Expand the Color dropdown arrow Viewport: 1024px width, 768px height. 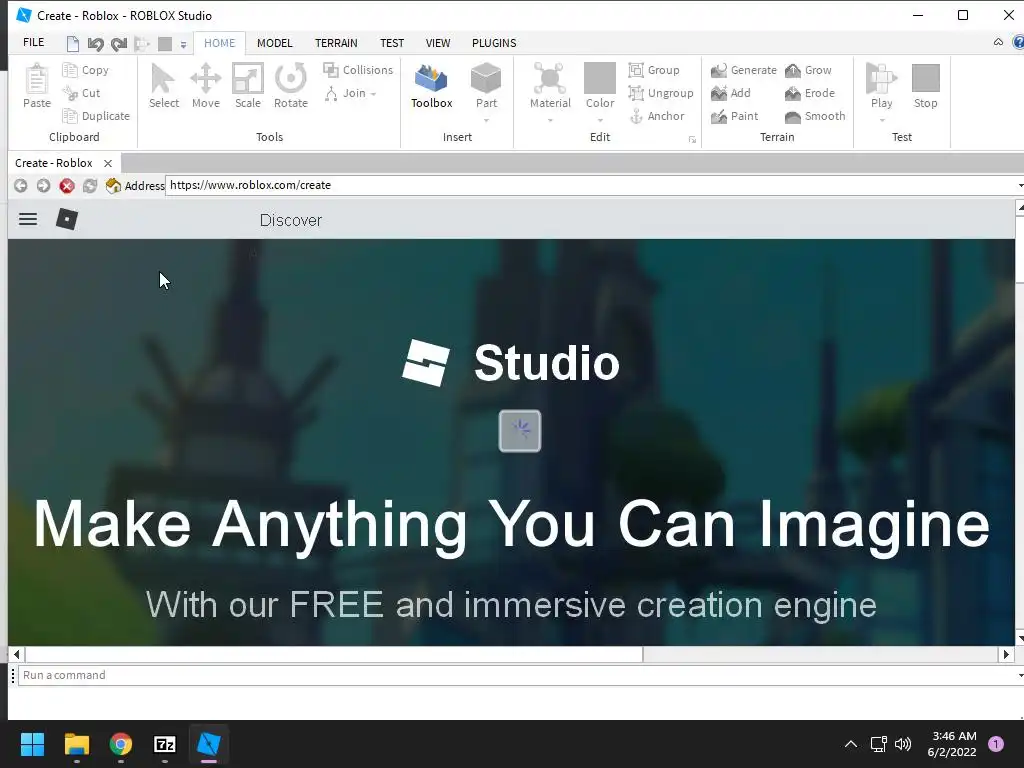pos(600,120)
